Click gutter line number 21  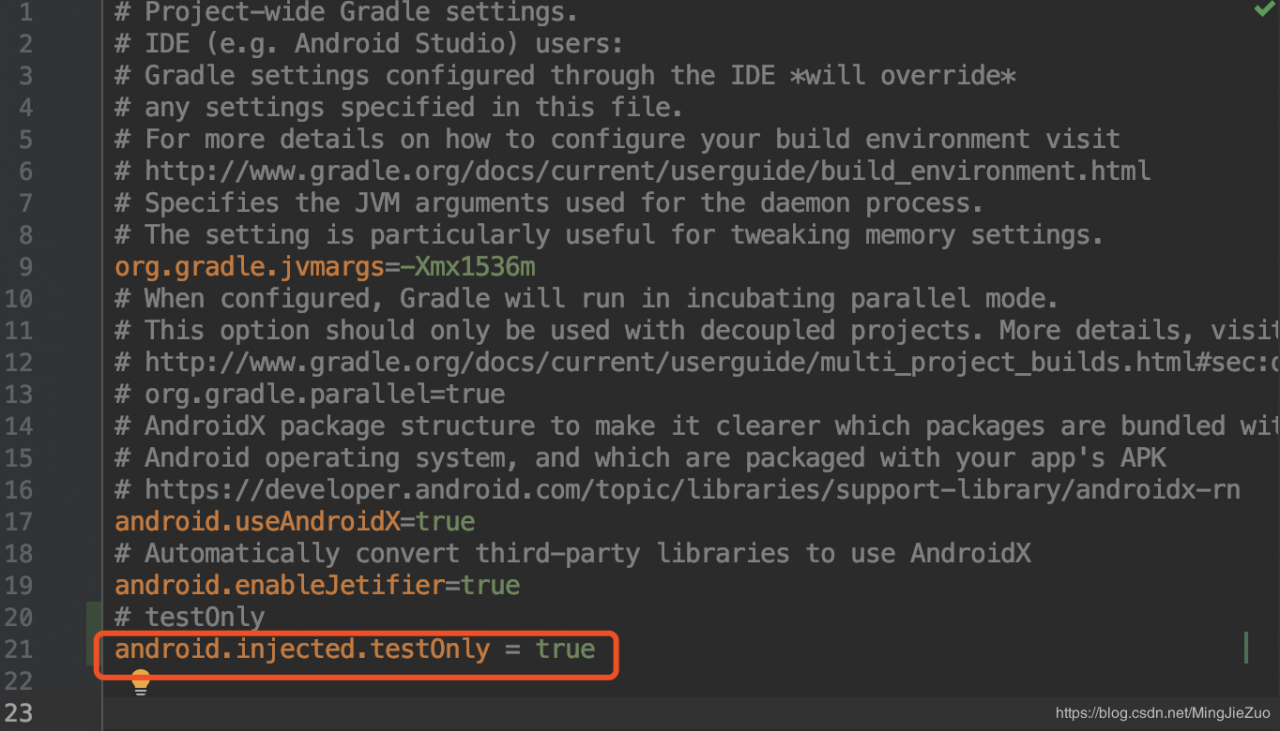[18, 649]
